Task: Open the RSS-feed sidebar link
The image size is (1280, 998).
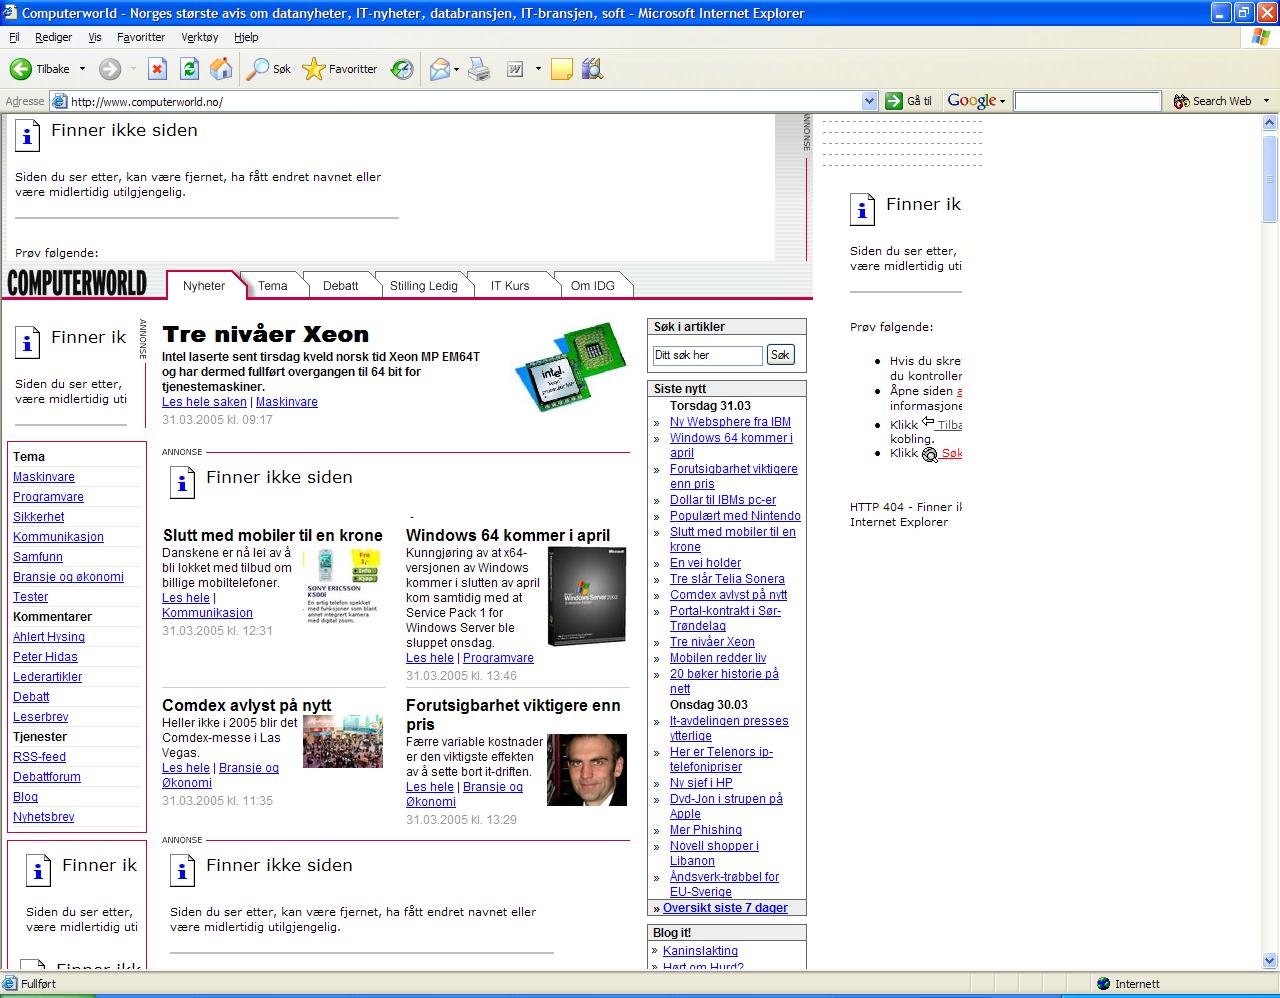Action: click(39, 757)
